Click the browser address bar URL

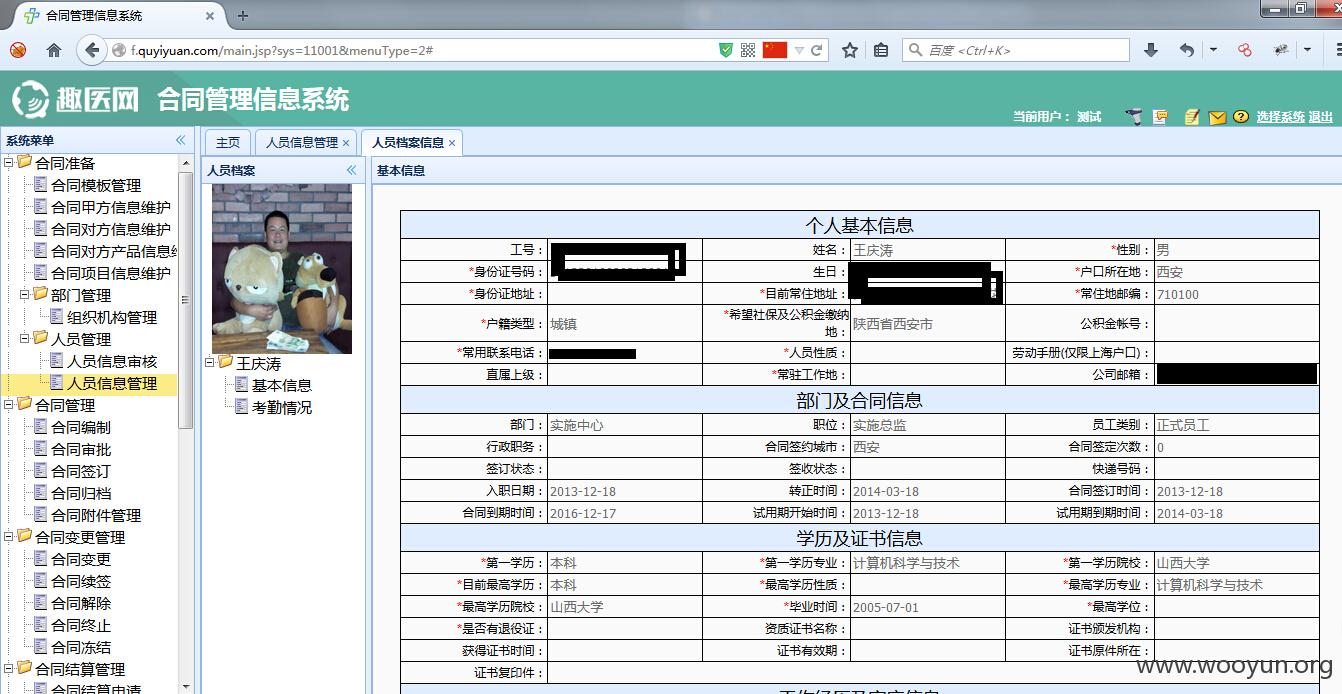point(282,50)
